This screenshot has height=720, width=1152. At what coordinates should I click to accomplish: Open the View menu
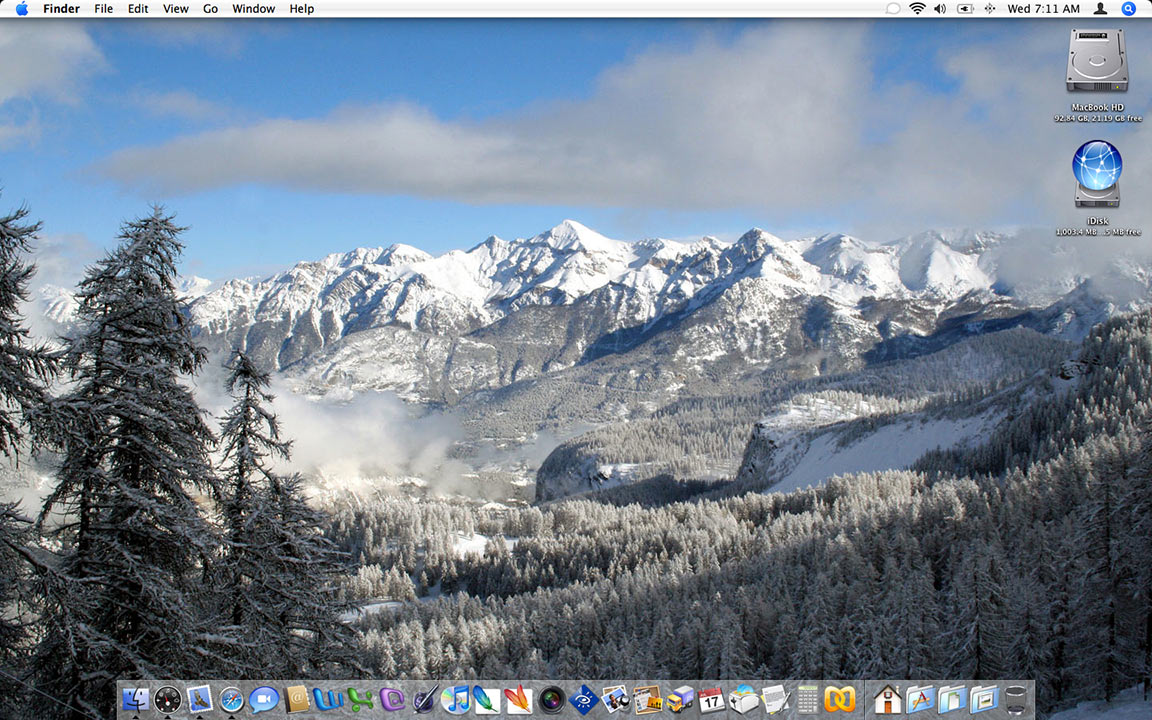pyautogui.click(x=176, y=9)
